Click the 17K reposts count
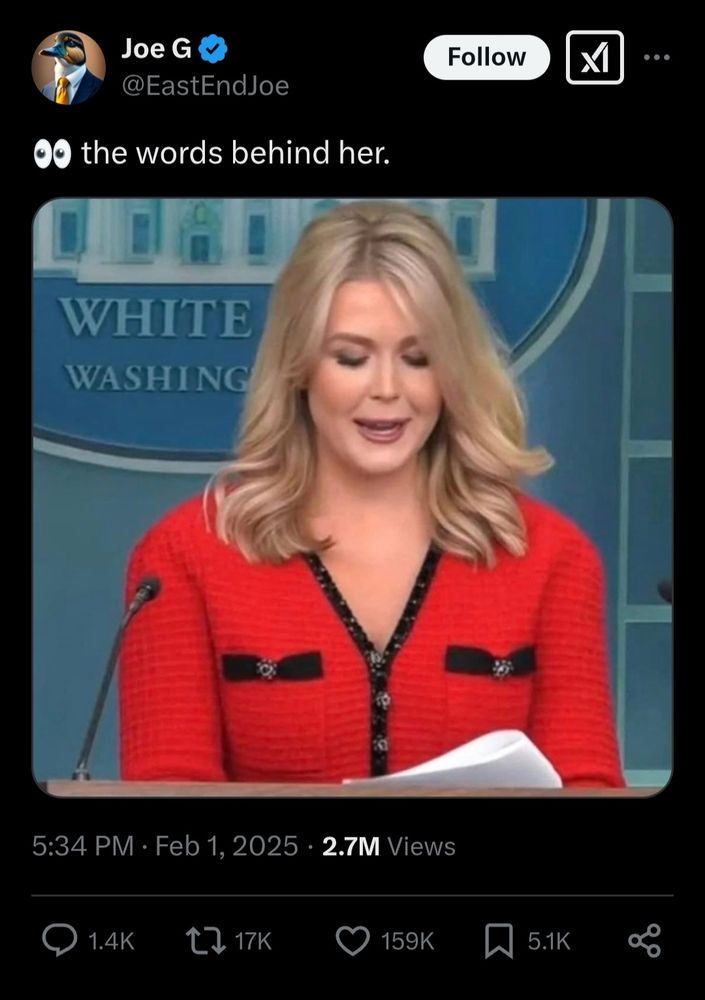705x1000 pixels. pos(253,941)
